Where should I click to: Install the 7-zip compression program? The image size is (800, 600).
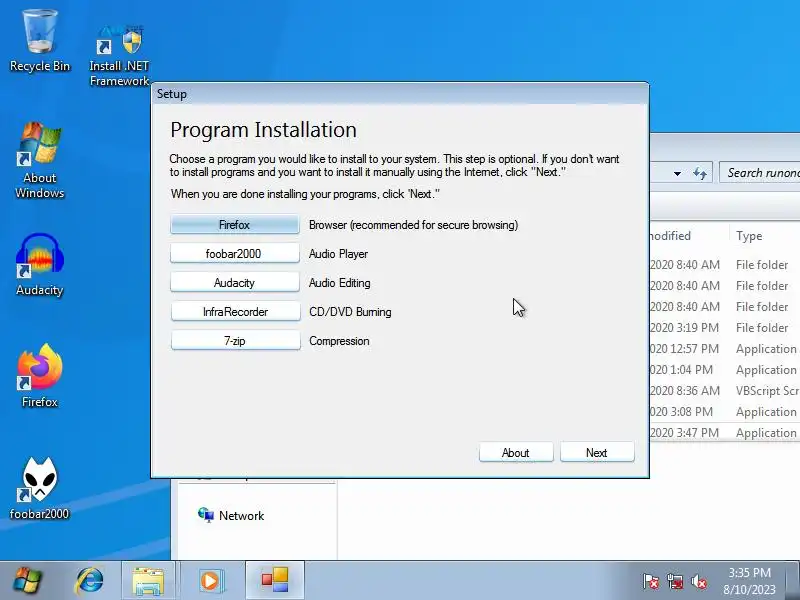(x=236, y=341)
